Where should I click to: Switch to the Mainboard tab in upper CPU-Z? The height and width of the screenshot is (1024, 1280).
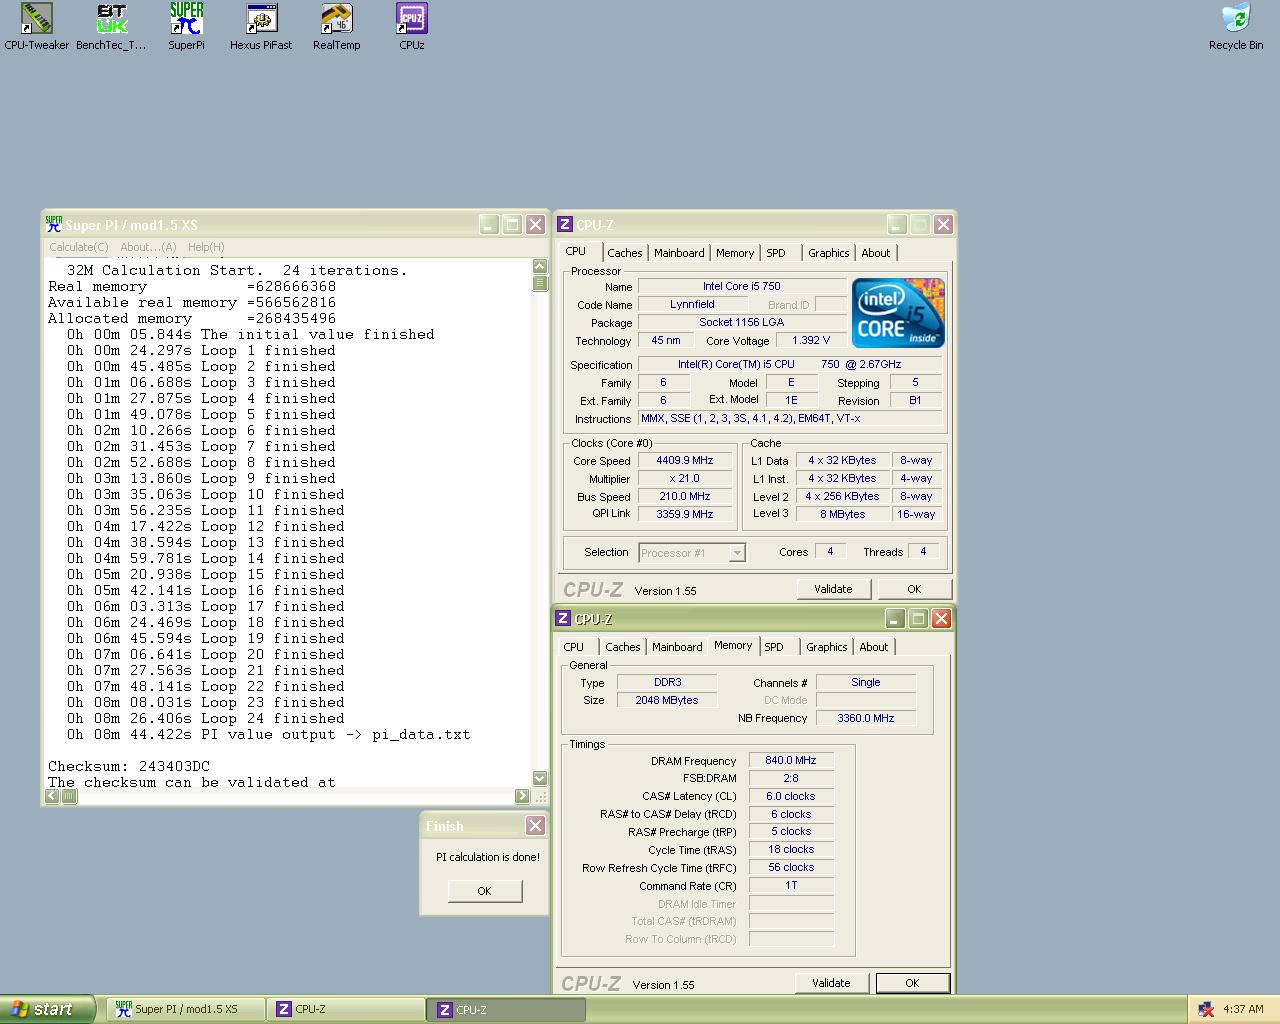click(x=679, y=253)
